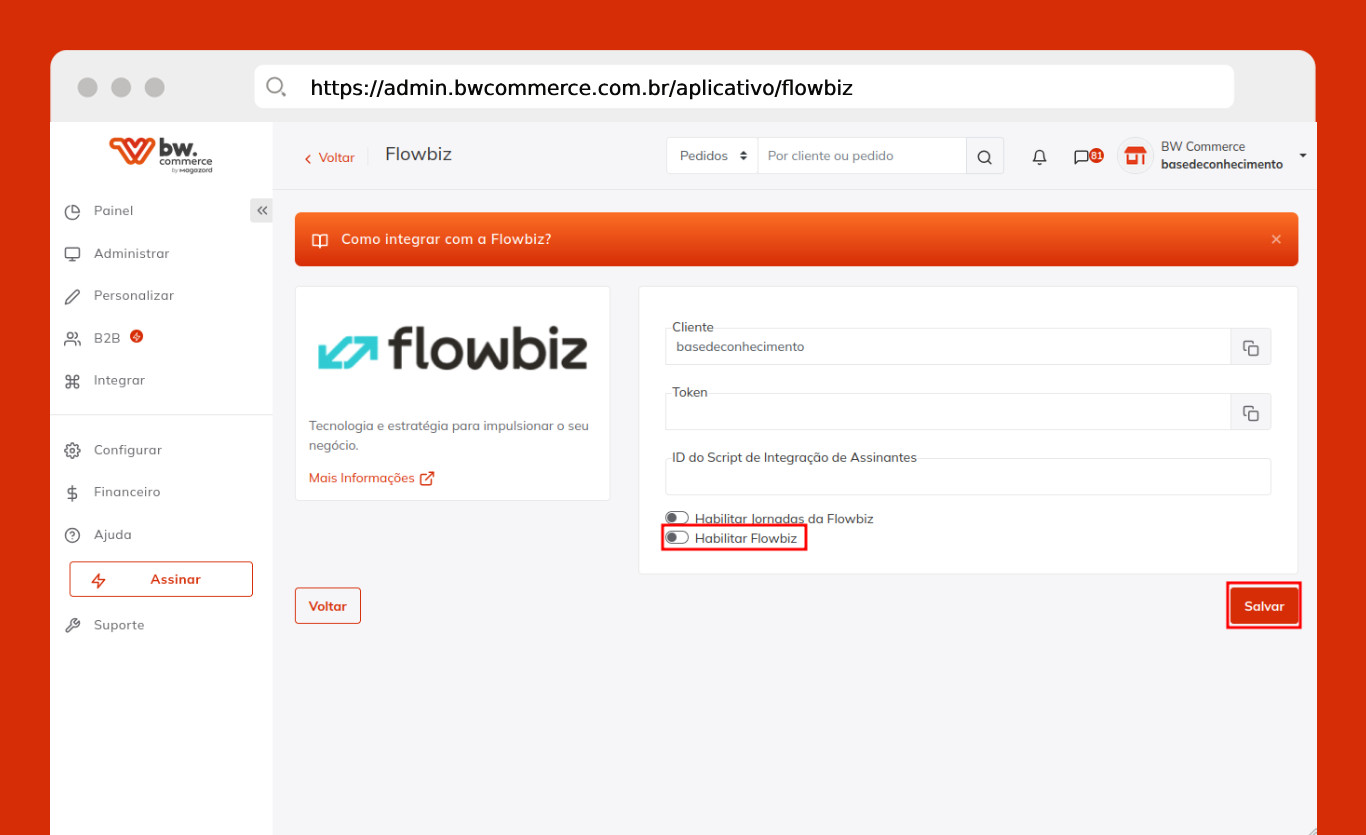Image resolution: width=1366 pixels, height=835 pixels.
Task: Click the Administrar monitor icon
Action: 72,254
